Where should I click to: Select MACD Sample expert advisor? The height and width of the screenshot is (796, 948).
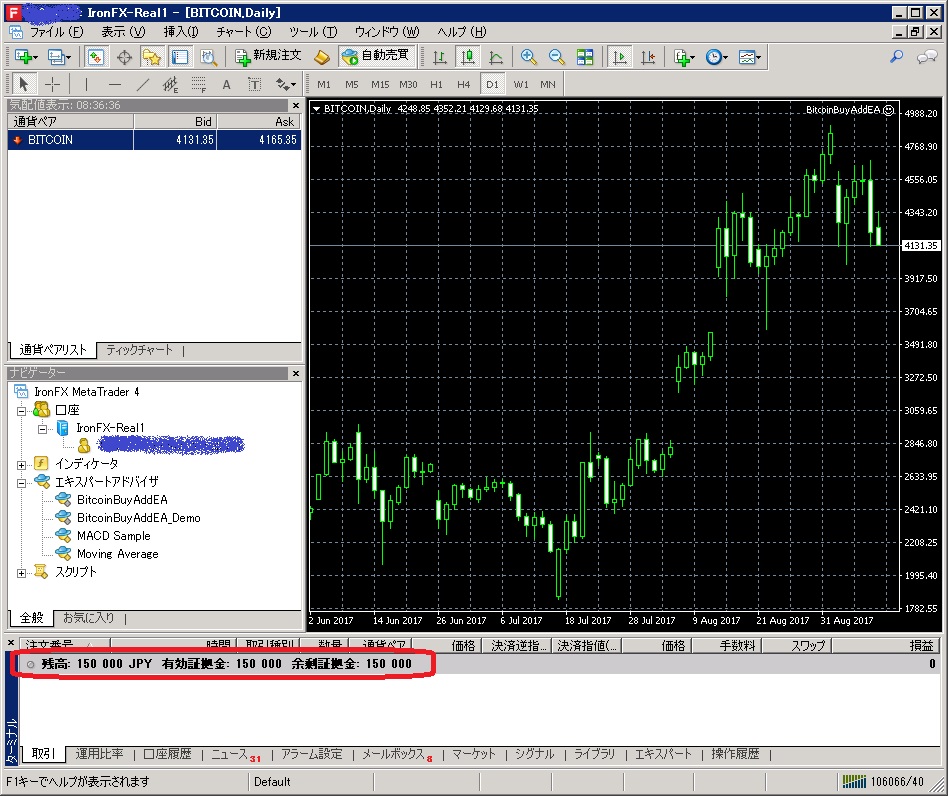click(113, 536)
